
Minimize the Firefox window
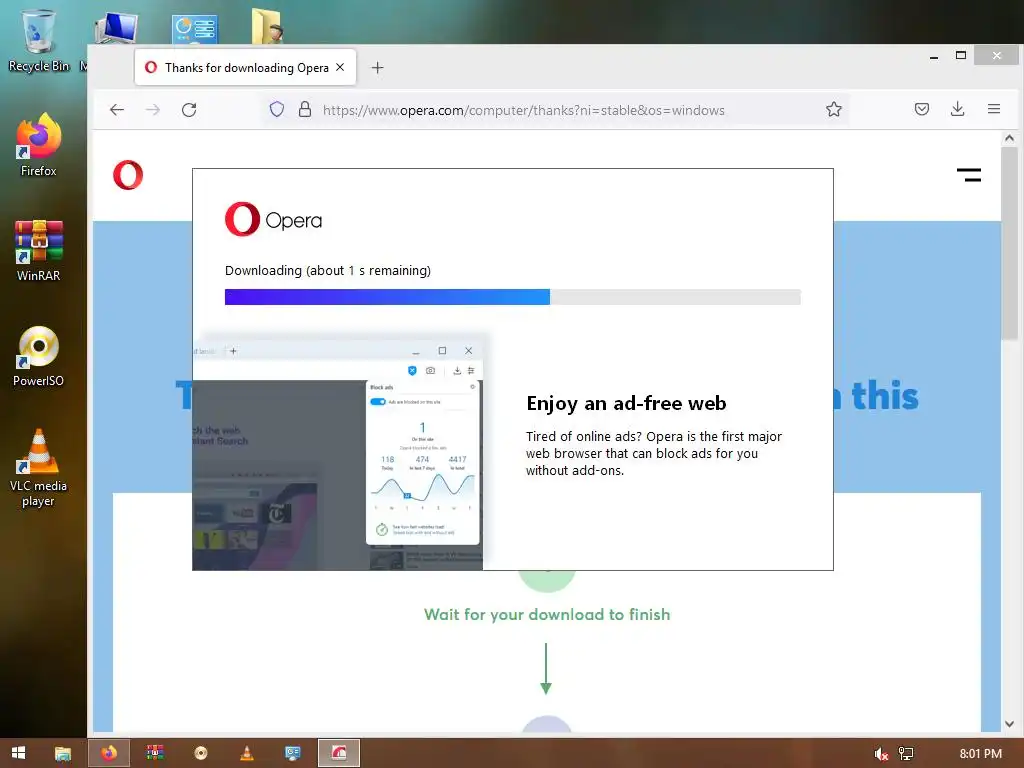(934, 56)
